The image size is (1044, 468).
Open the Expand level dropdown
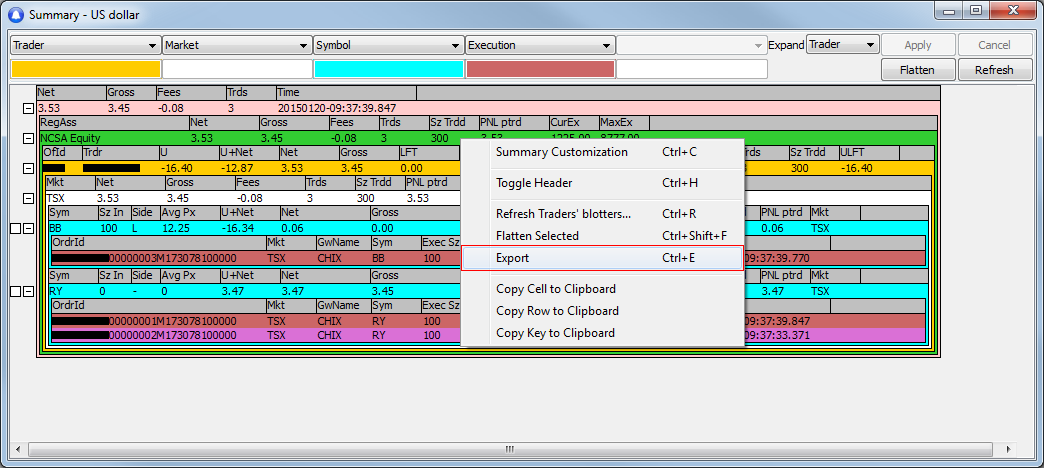[870, 45]
